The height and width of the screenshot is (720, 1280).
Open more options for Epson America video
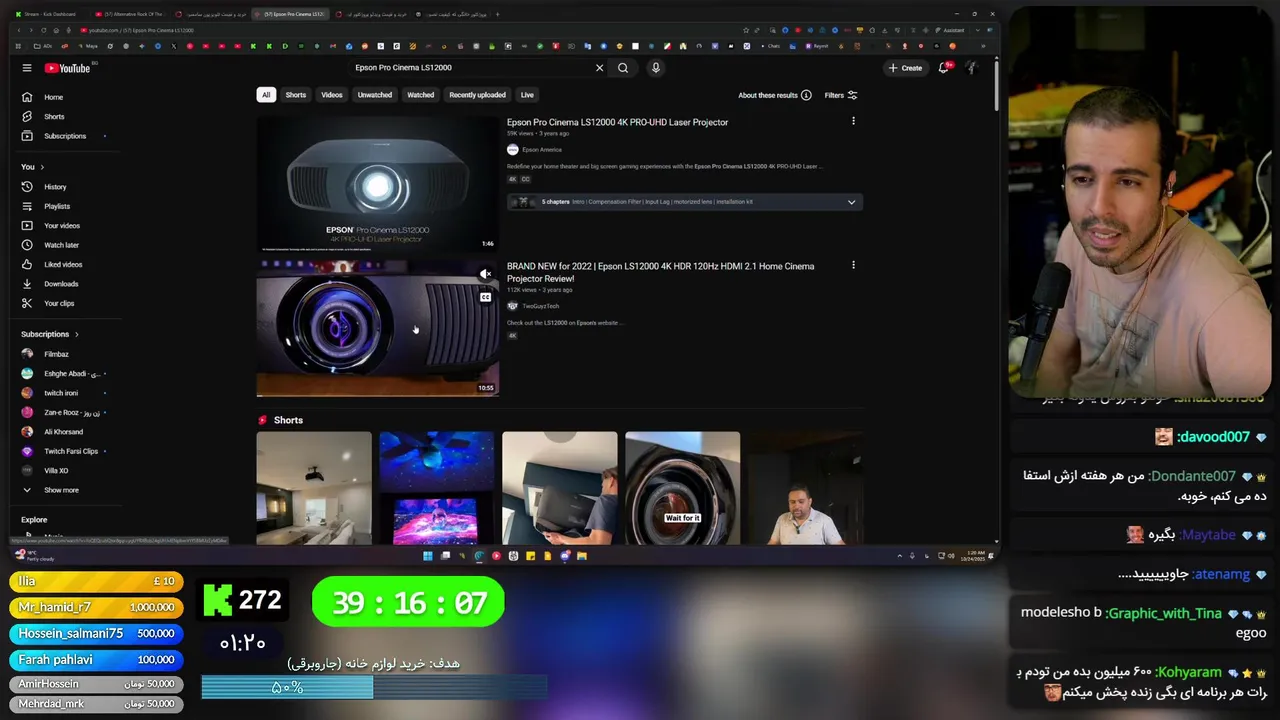tap(853, 121)
